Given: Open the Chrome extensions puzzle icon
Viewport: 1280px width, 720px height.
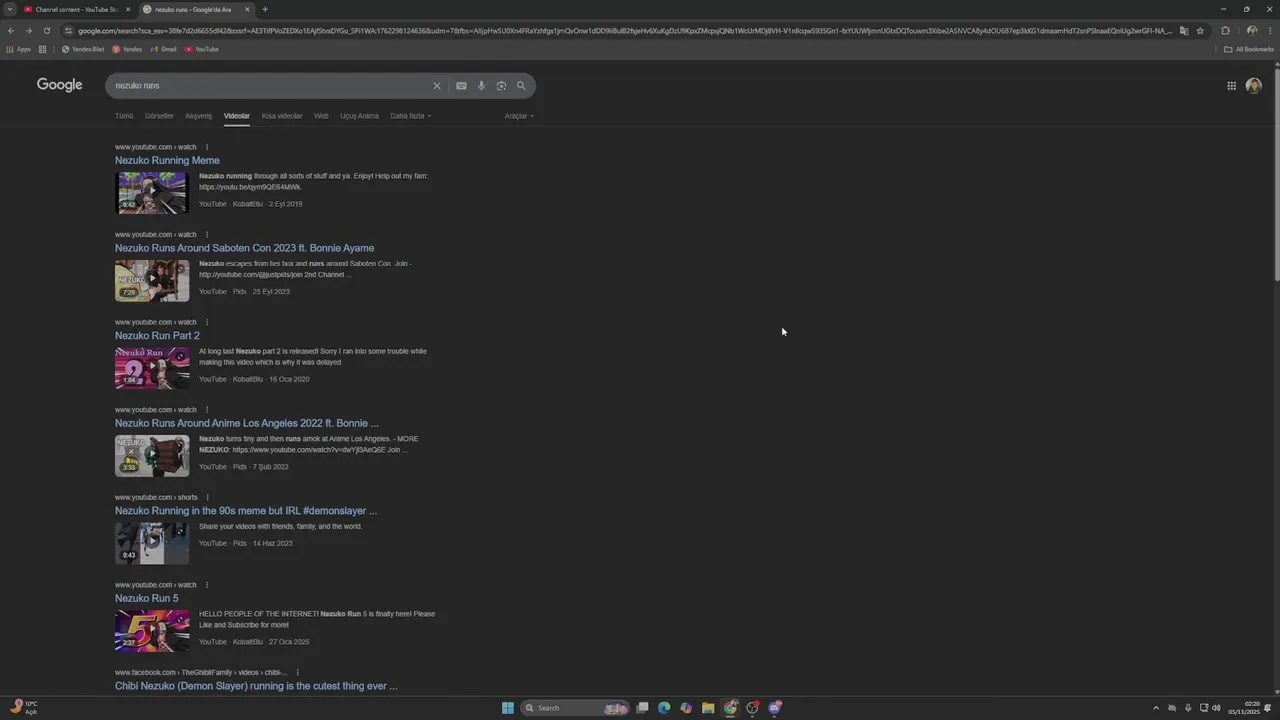Looking at the screenshot, I should pos(1225,31).
